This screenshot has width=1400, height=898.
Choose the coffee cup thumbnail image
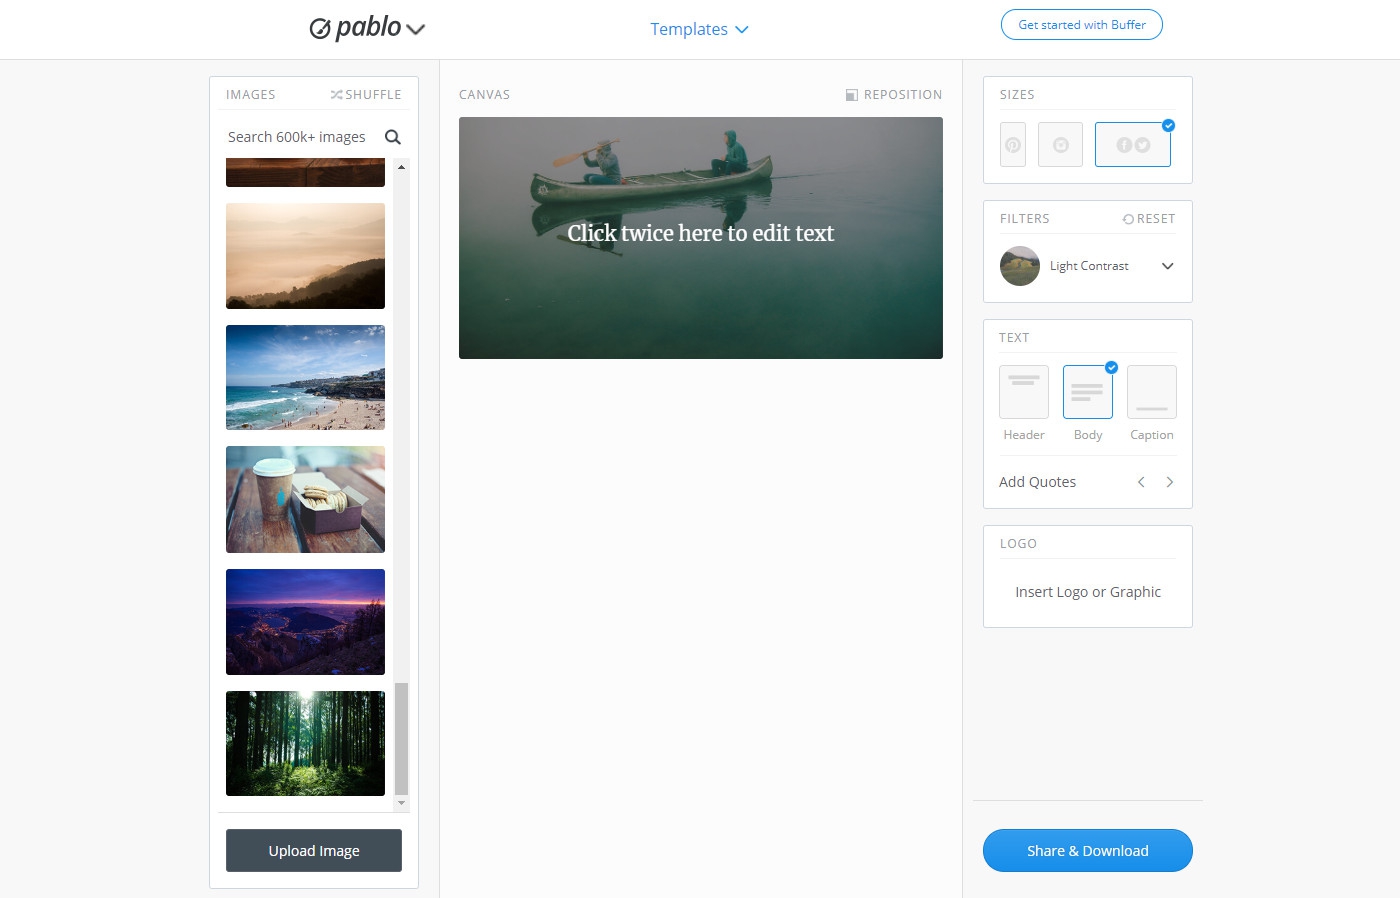(305, 500)
